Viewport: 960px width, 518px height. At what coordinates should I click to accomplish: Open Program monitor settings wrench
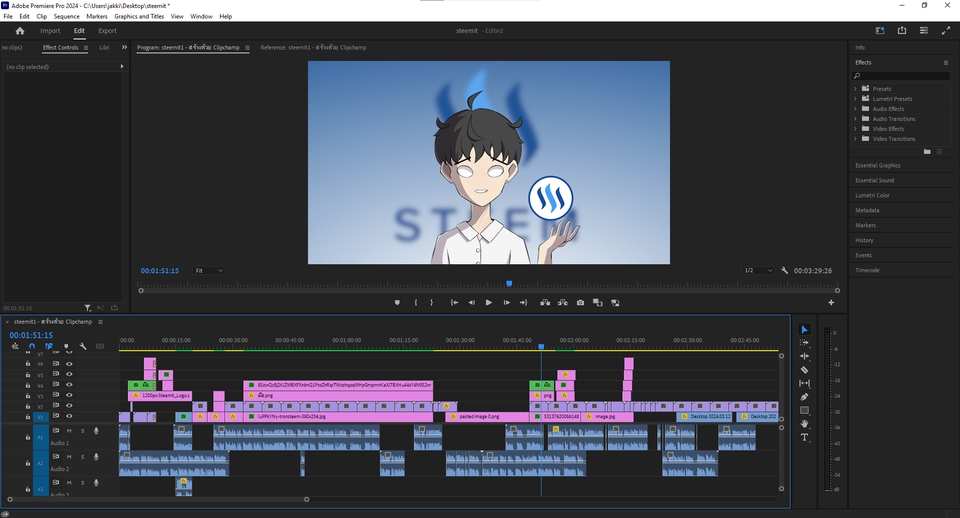(x=784, y=270)
